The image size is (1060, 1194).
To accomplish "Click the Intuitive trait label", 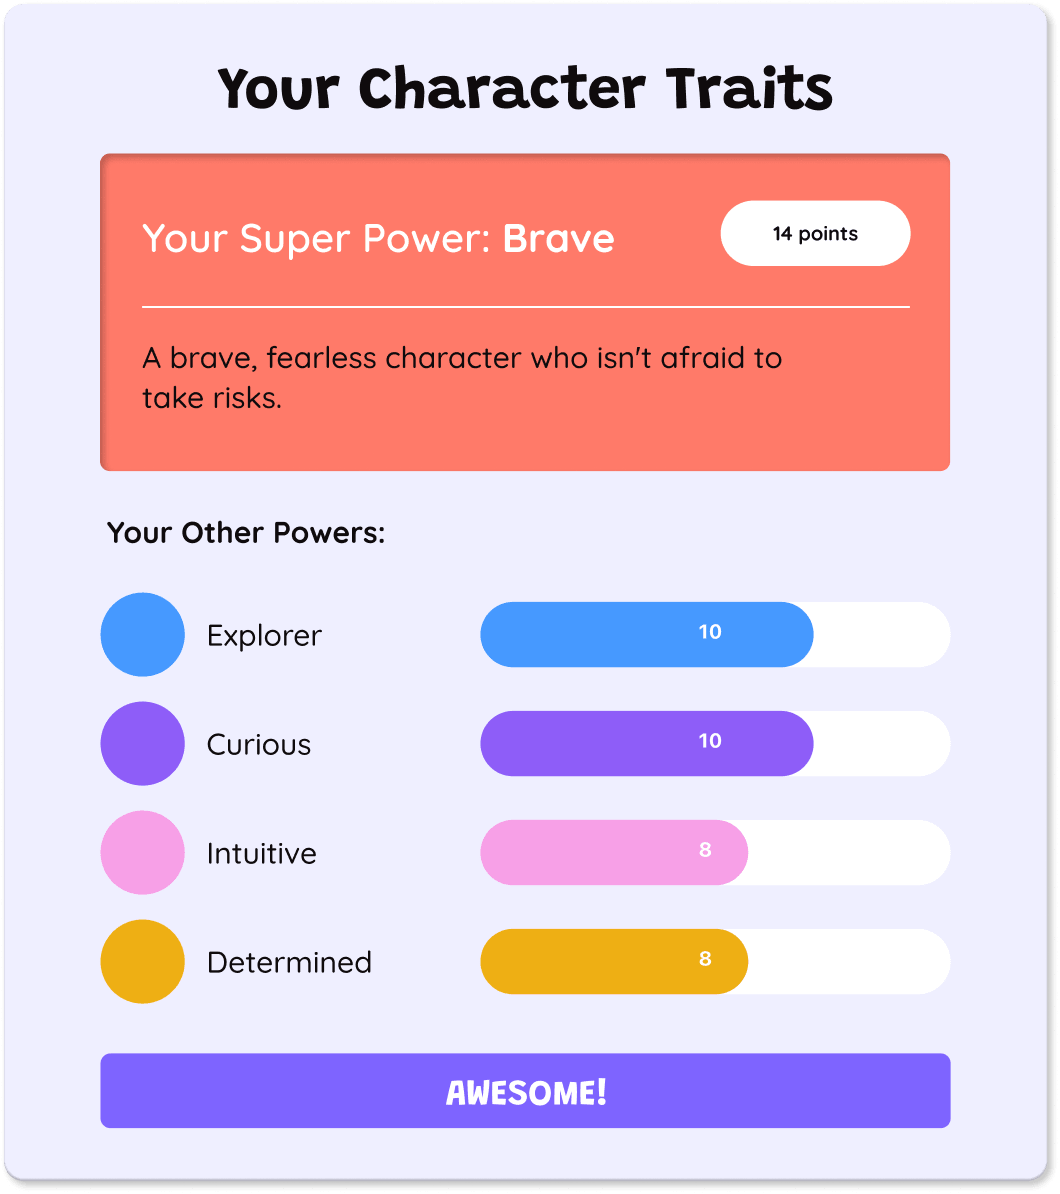I will point(261,853).
